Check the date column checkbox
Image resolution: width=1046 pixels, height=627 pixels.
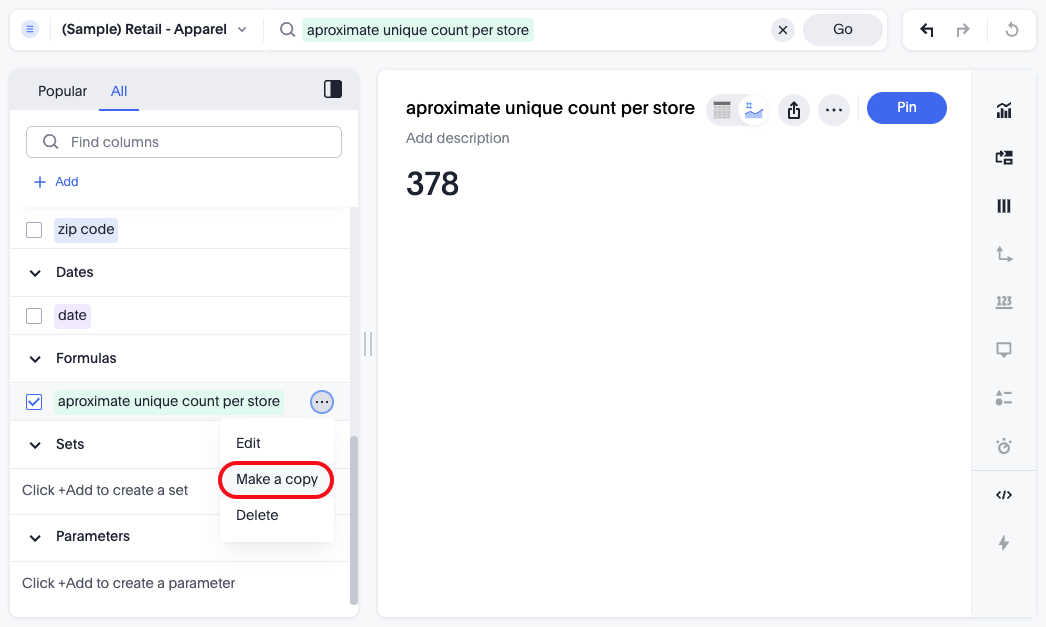34,316
